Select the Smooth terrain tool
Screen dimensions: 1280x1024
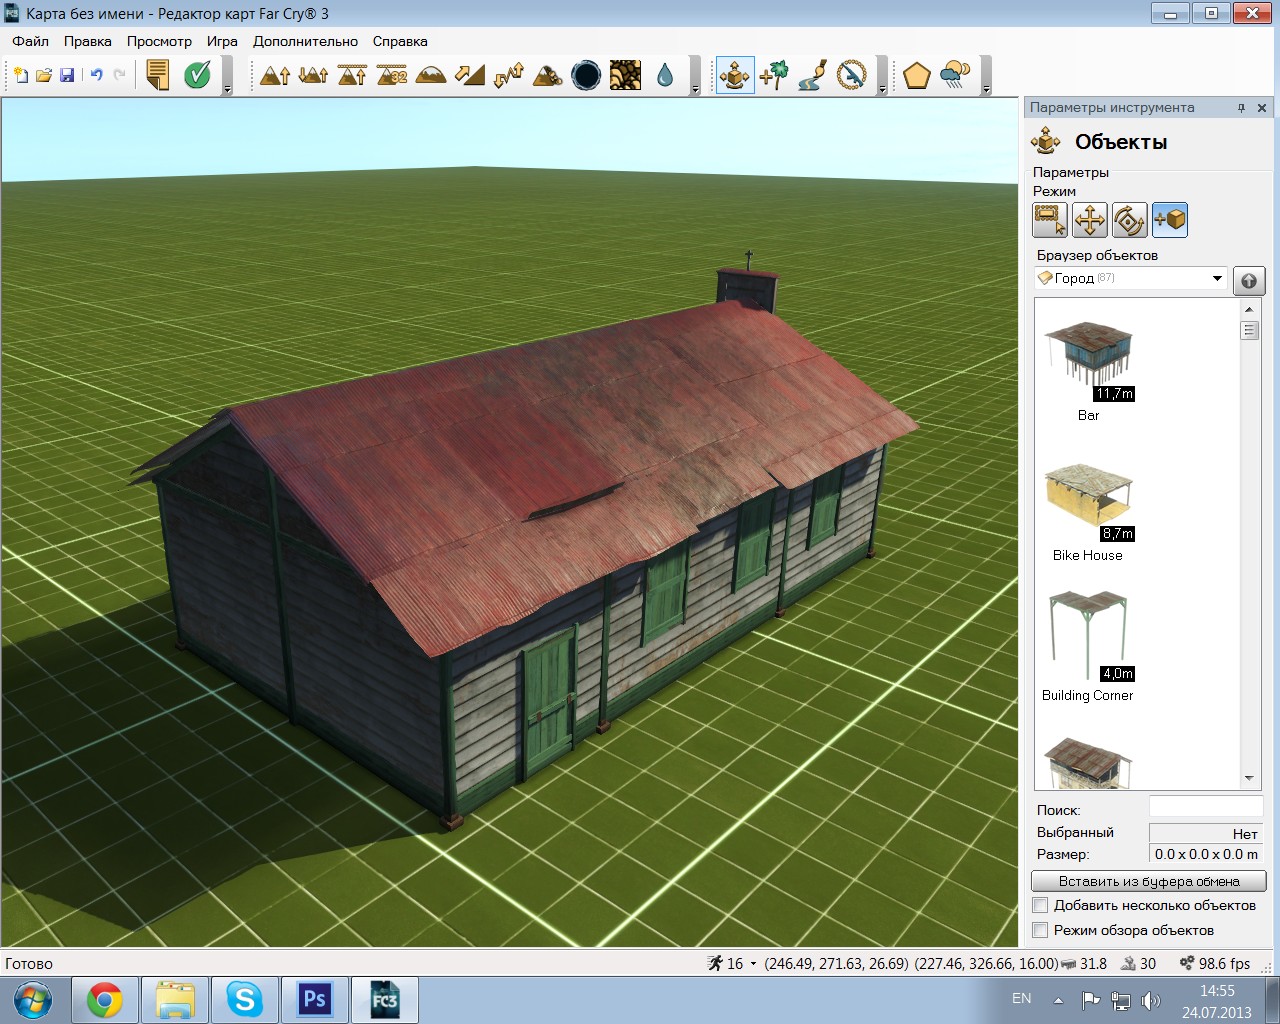click(431, 75)
